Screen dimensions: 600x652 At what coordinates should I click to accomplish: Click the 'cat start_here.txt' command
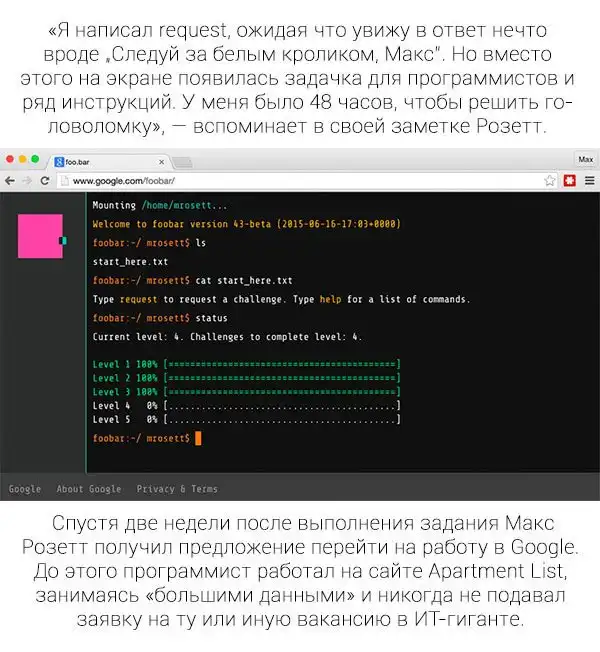[244, 281]
